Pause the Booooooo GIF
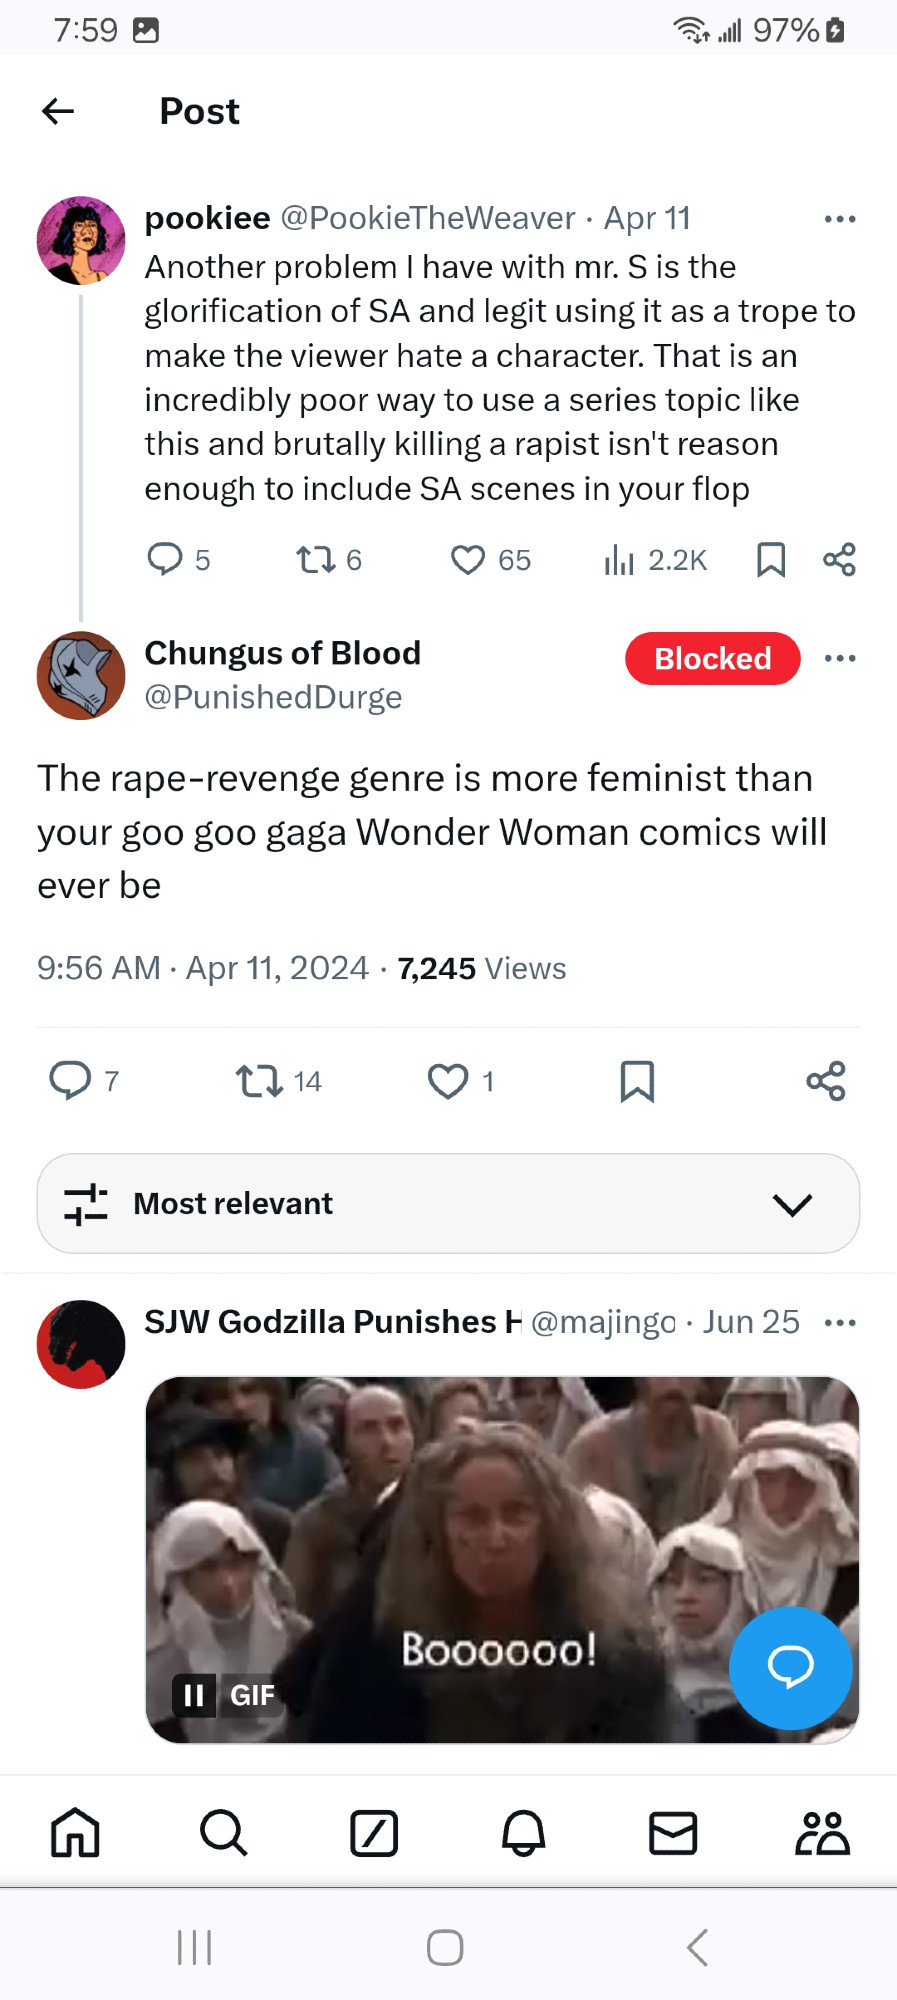897x2000 pixels. click(x=194, y=1695)
